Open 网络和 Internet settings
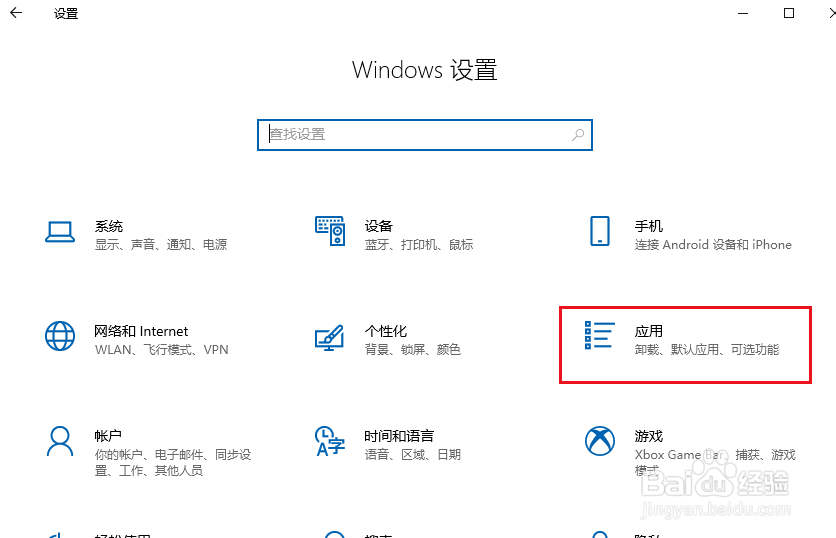Image resolution: width=836 pixels, height=538 pixels. click(x=141, y=331)
